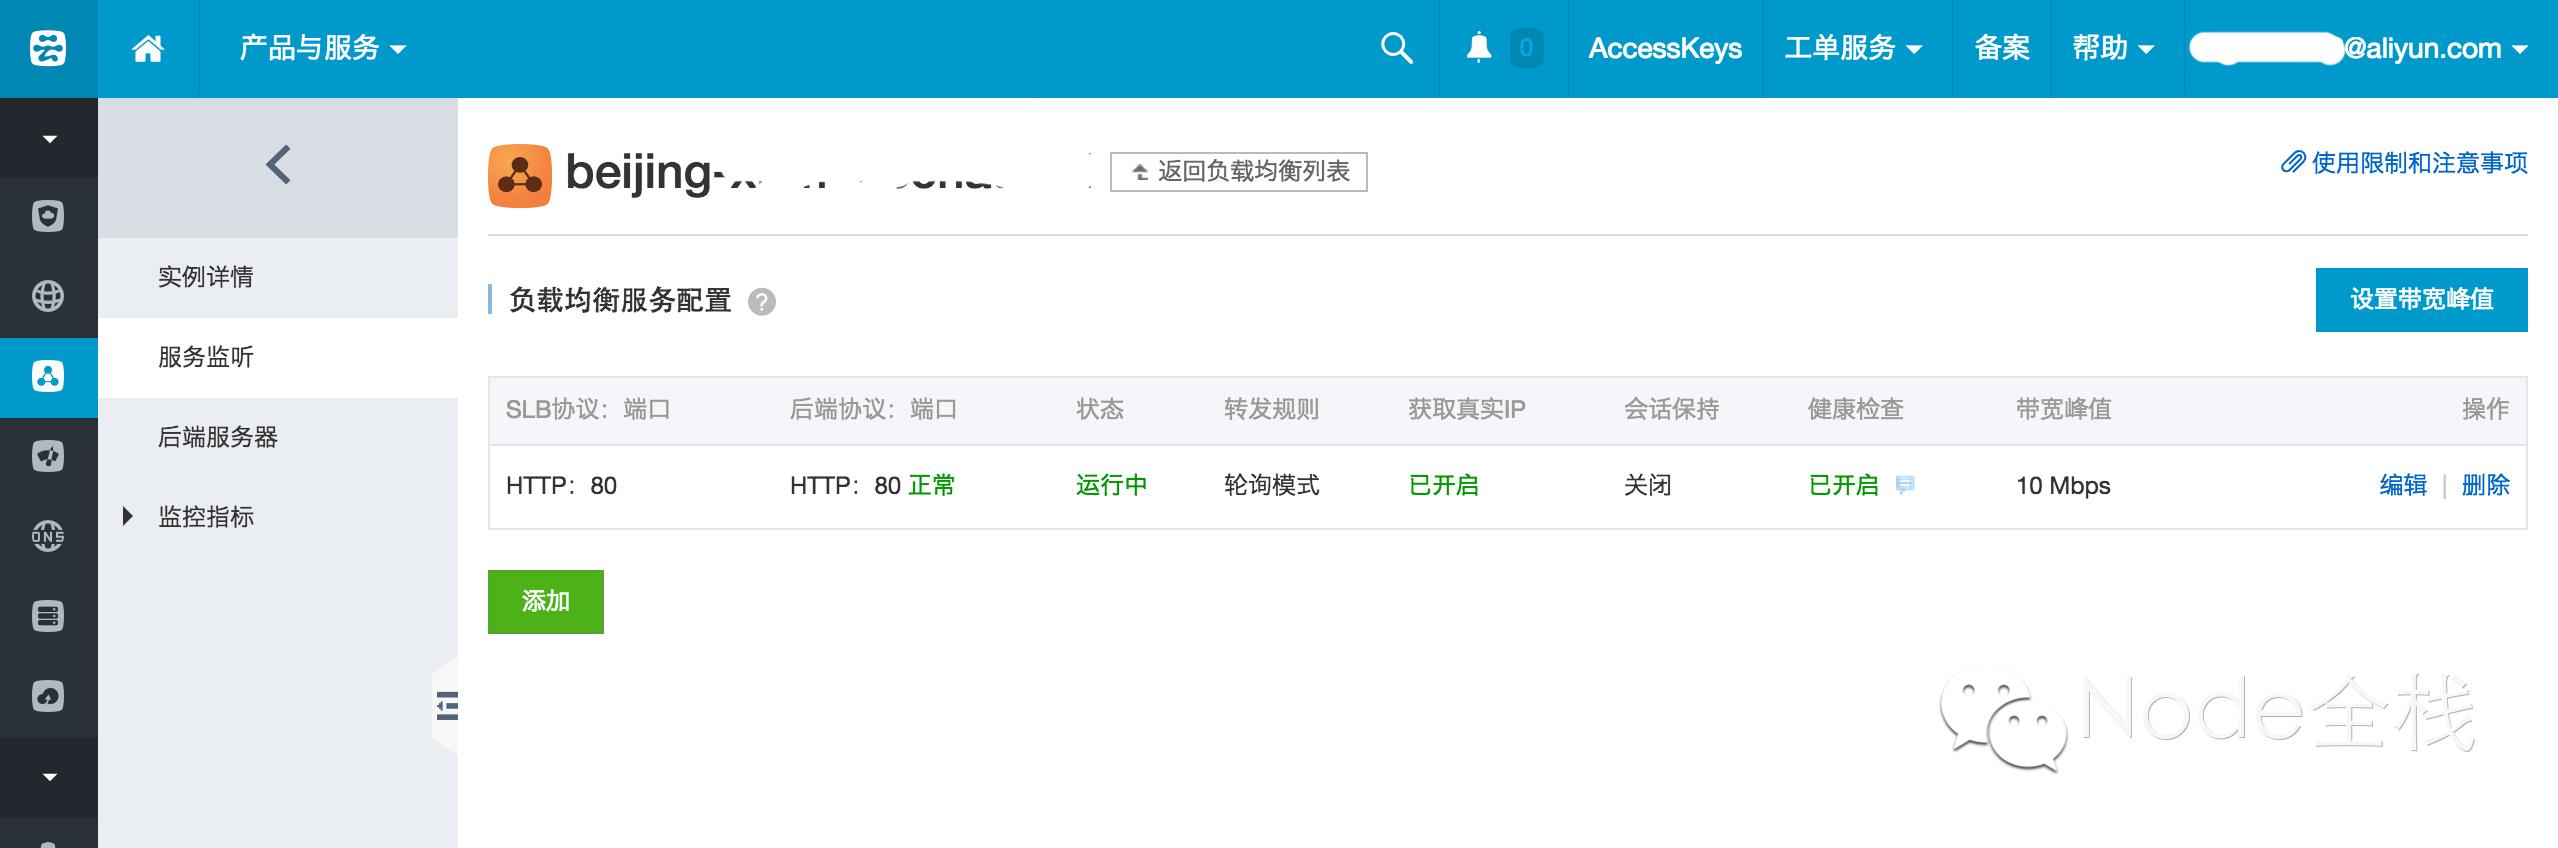Open the shield security service icon
The width and height of the screenshot is (2558, 848).
tap(48, 216)
